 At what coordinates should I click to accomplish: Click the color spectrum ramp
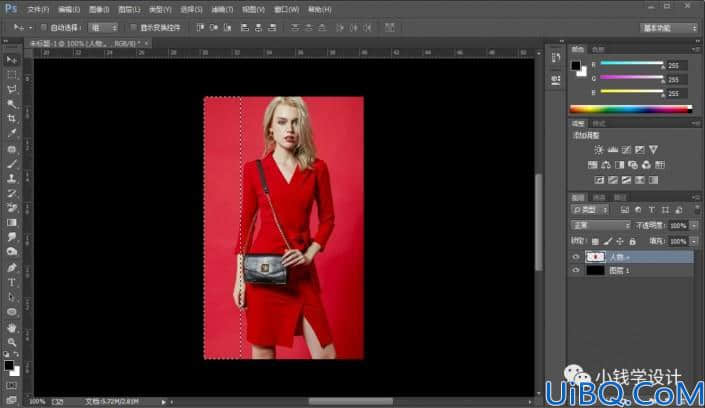(631, 109)
